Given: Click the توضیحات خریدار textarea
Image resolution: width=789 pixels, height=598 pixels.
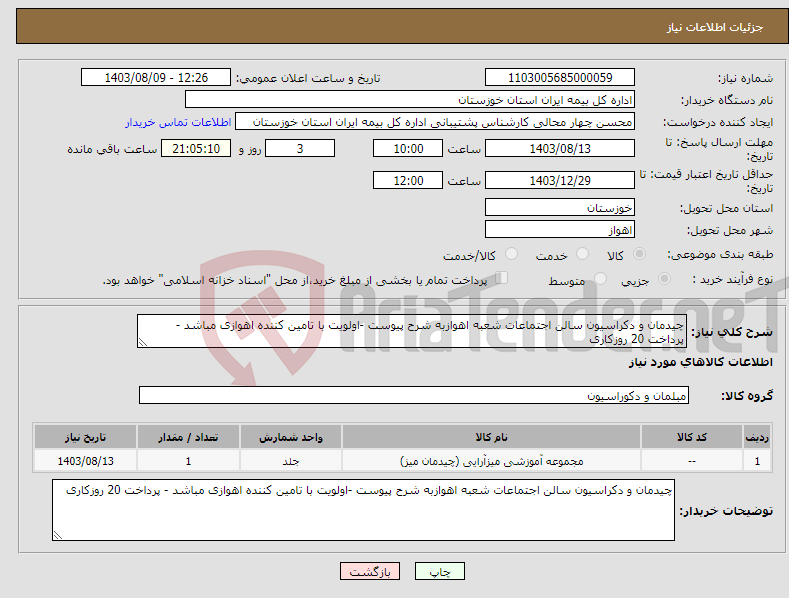Looking at the screenshot, I should point(363,510).
